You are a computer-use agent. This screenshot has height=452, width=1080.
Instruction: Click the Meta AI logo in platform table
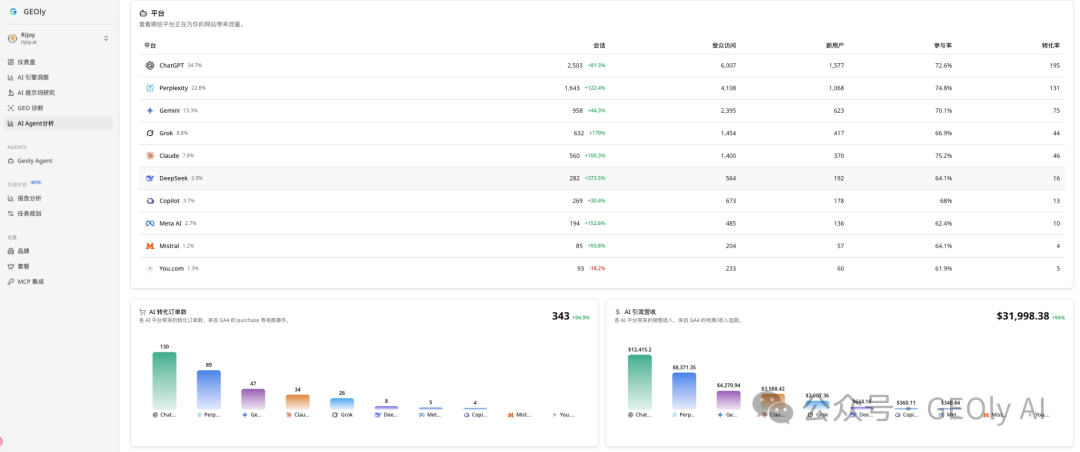(x=149, y=223)
